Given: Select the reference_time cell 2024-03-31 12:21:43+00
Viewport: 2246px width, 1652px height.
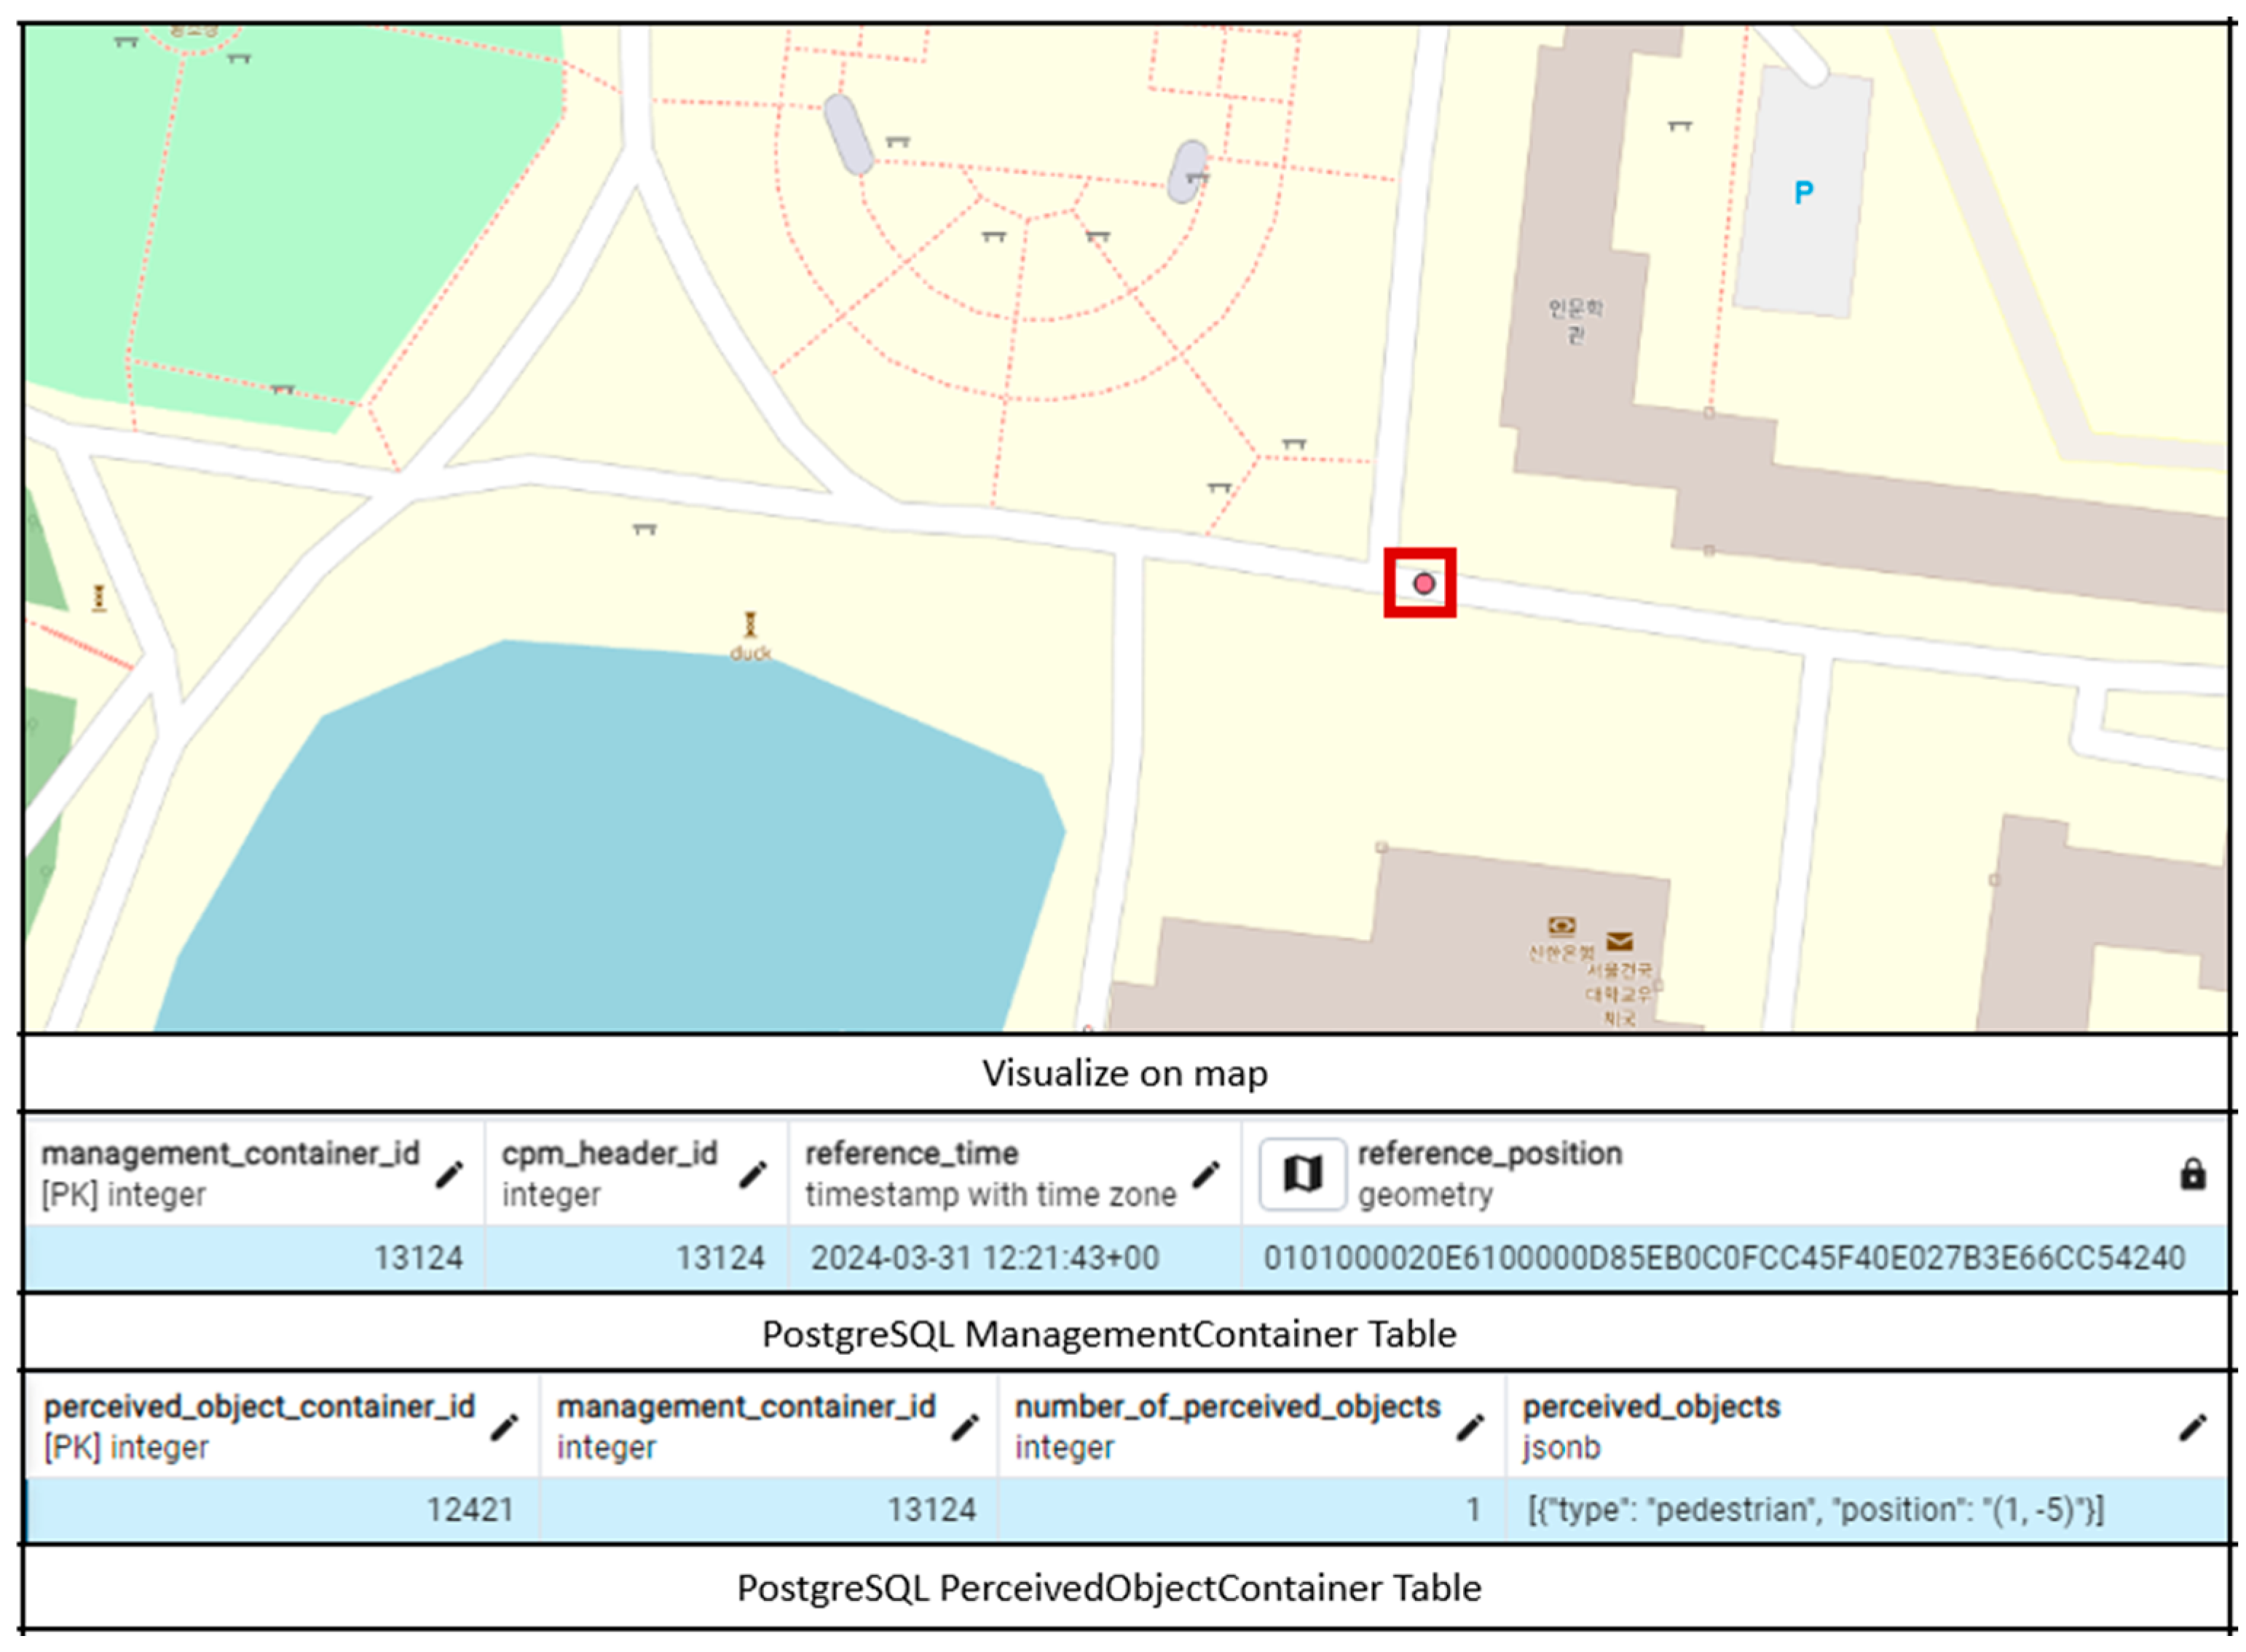Looking at the screenshot, I should (985, 1257).
